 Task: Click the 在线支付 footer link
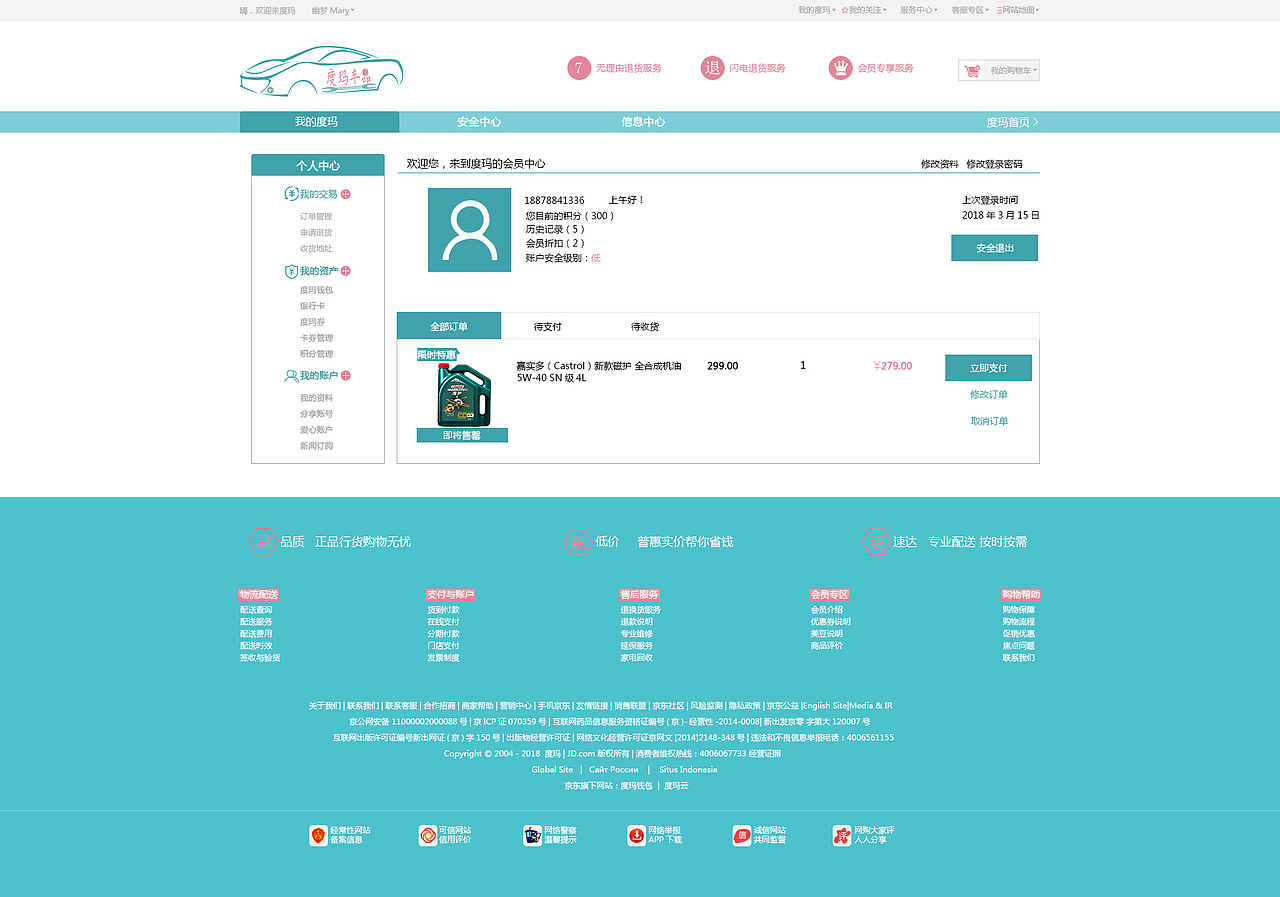tap(443, 622)
